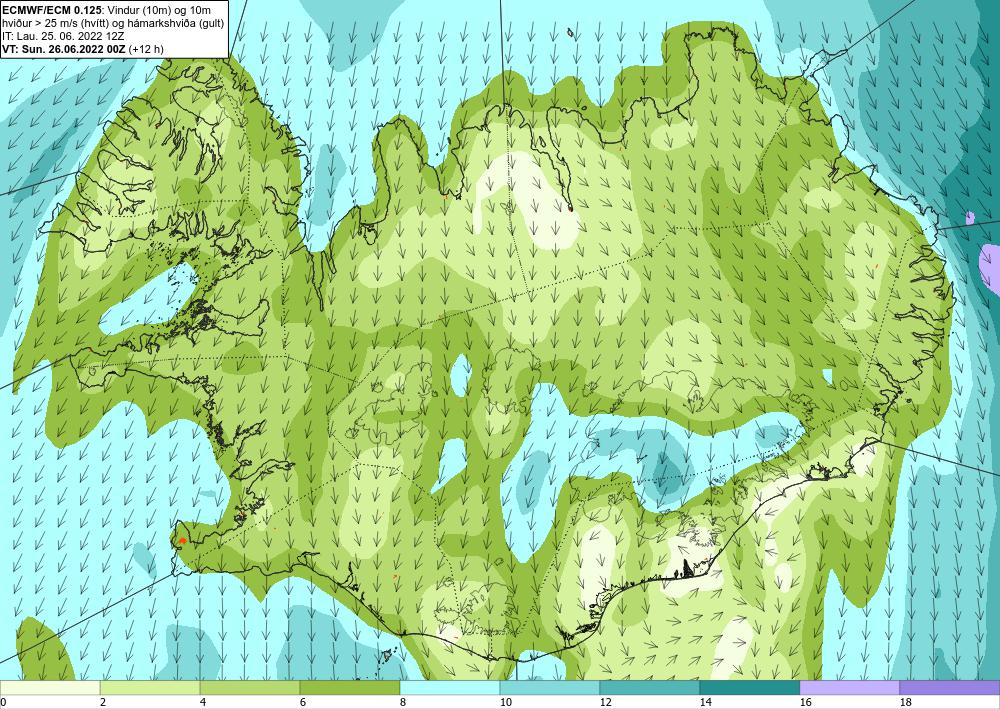Click the pale 0–2 m/s legend swatch
Image resolution: width=1000 pixels, height=709 pixels.
click(50, 688)
